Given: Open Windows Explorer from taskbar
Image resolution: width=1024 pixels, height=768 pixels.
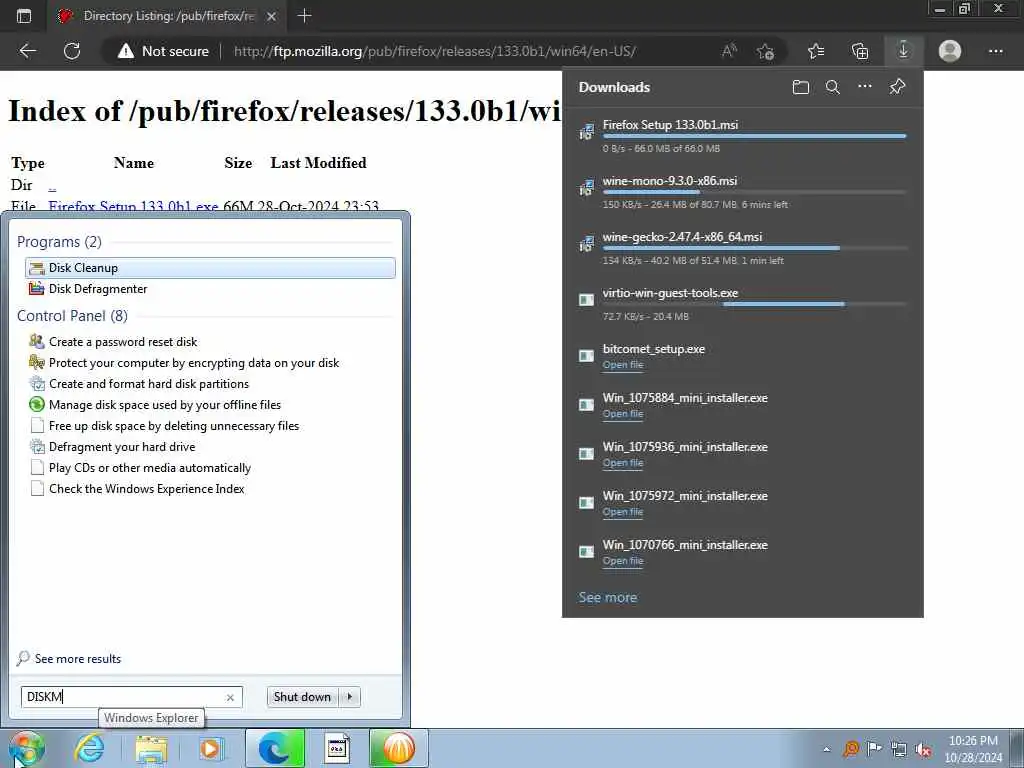Looking at the screenshot, I should [x=152, y=748].
